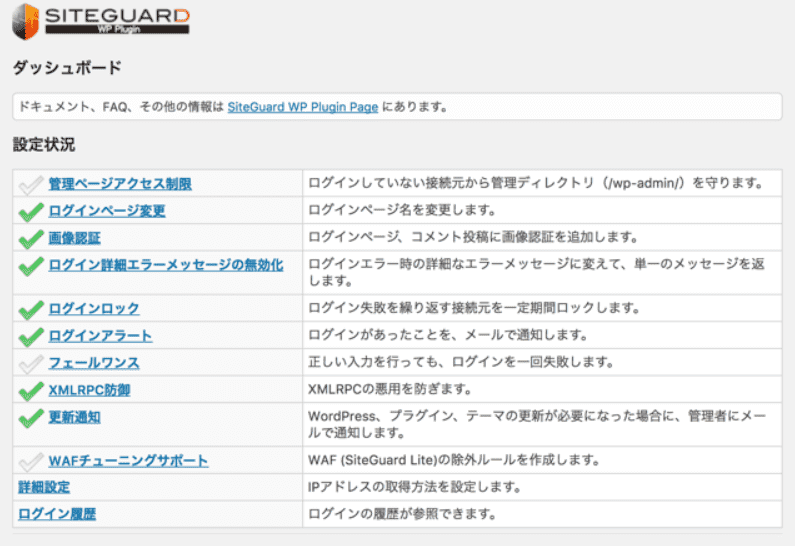Open フェールワンス settings page
Image resolution: width=795 pixels, height=546 pixels.
(x=93, y=362)
